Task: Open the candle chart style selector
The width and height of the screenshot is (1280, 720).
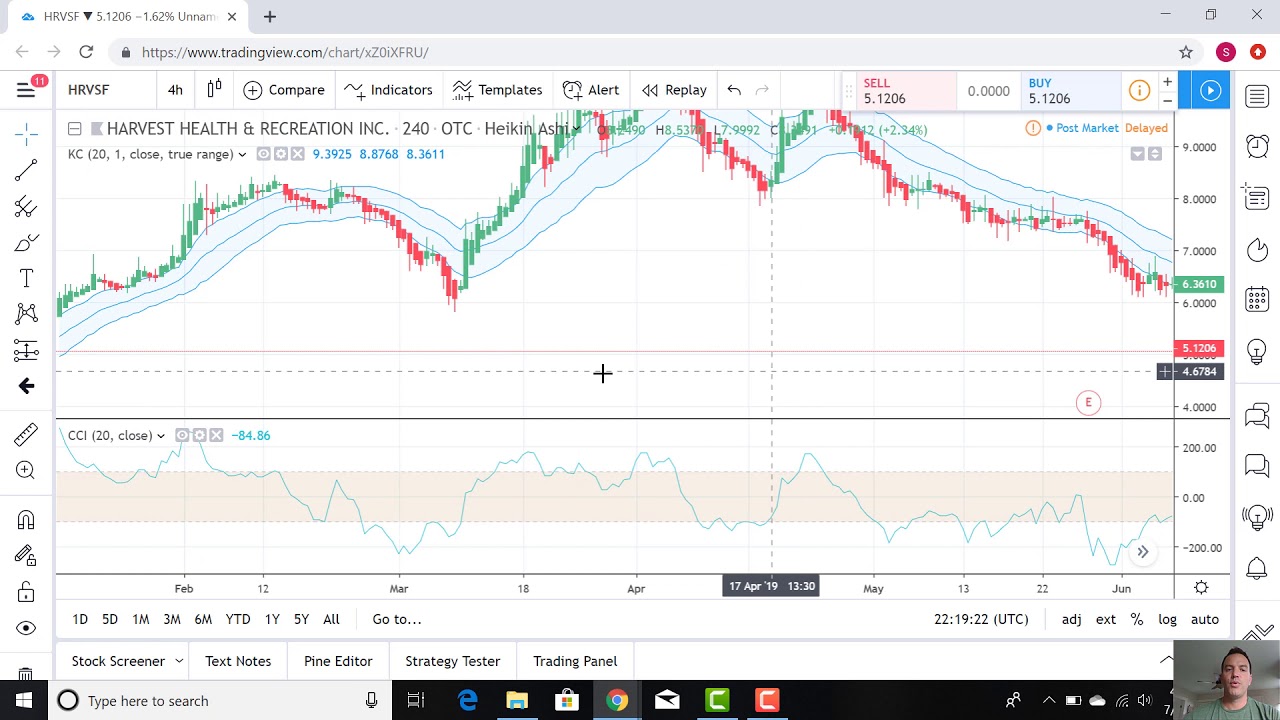Action: [x=214, y=90]
